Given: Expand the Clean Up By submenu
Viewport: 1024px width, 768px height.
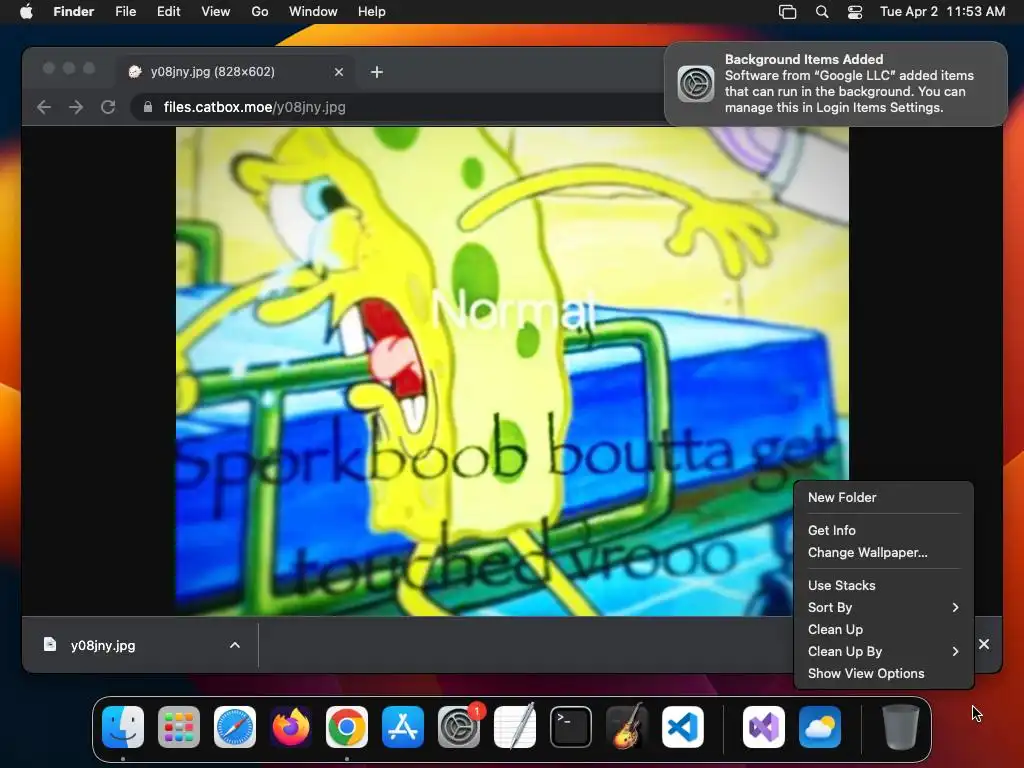Looking at the screenshot, I should (x=884, y=651).
